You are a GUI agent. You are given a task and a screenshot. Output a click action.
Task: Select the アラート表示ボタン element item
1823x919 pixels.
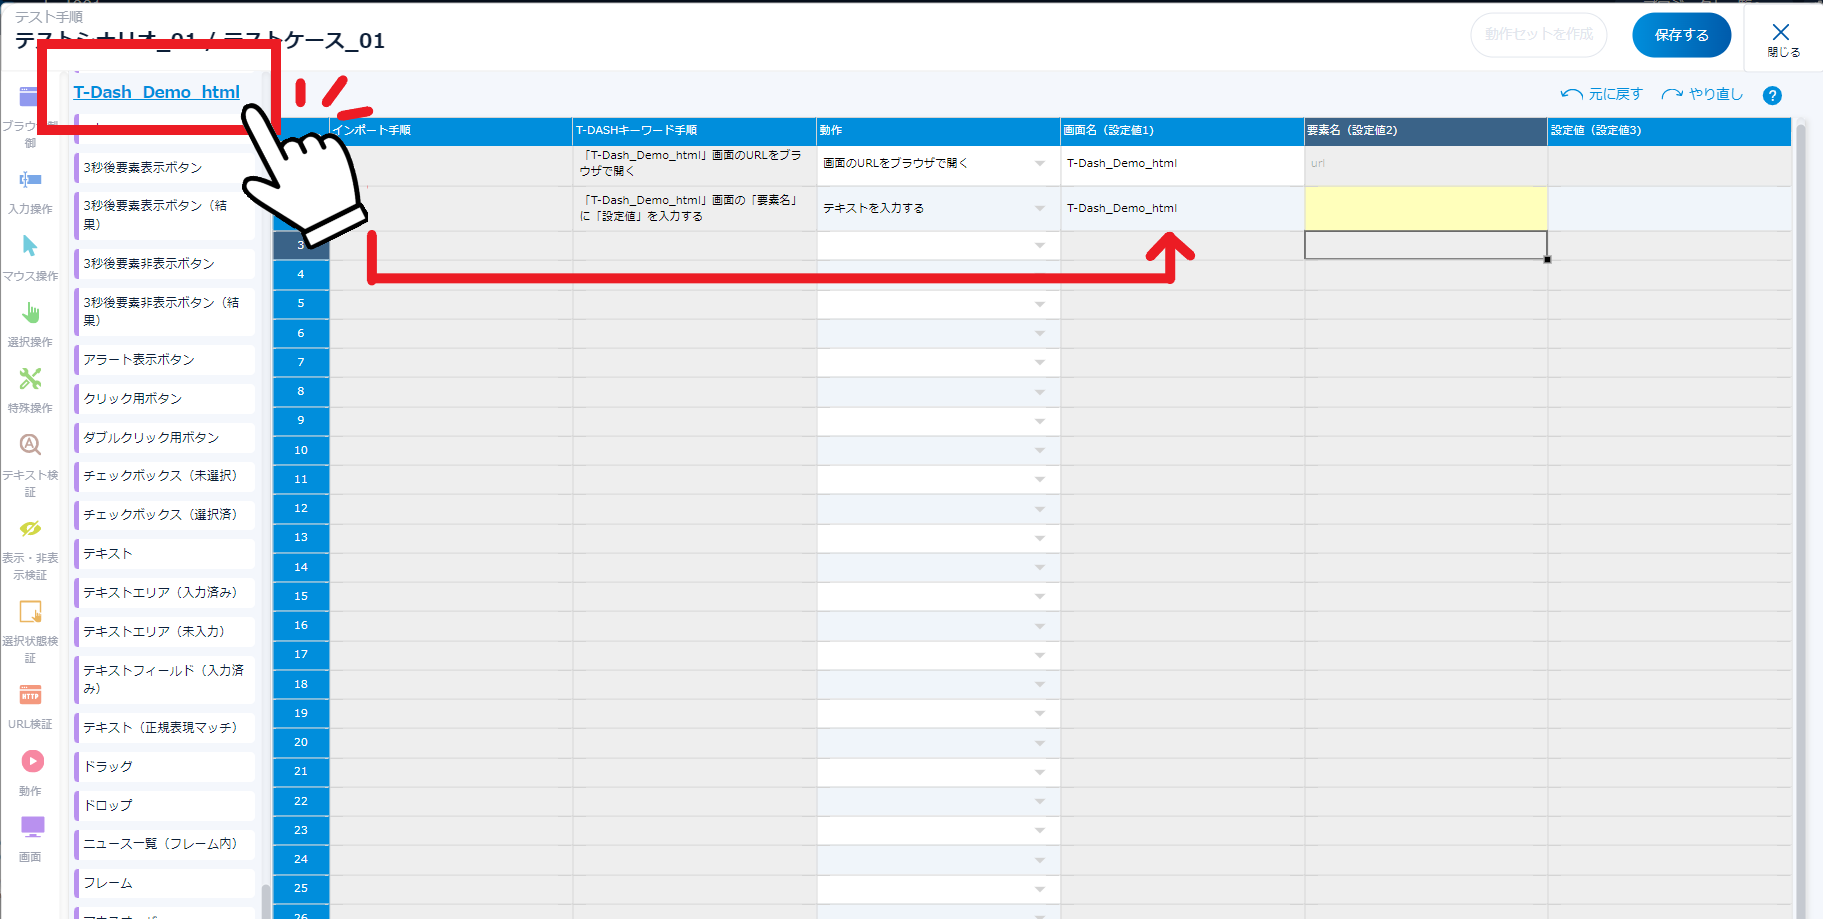[x=140, y=360]
